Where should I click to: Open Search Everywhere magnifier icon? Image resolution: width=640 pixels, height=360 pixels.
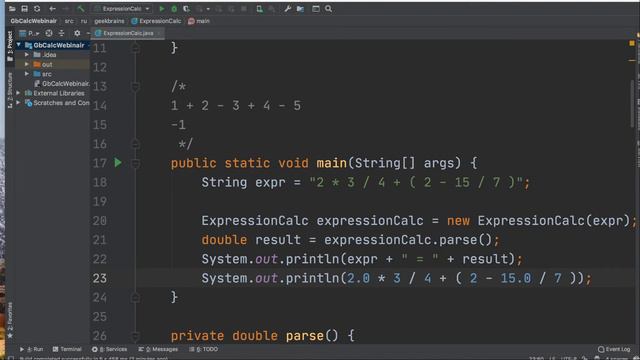(x=329, y=9)
